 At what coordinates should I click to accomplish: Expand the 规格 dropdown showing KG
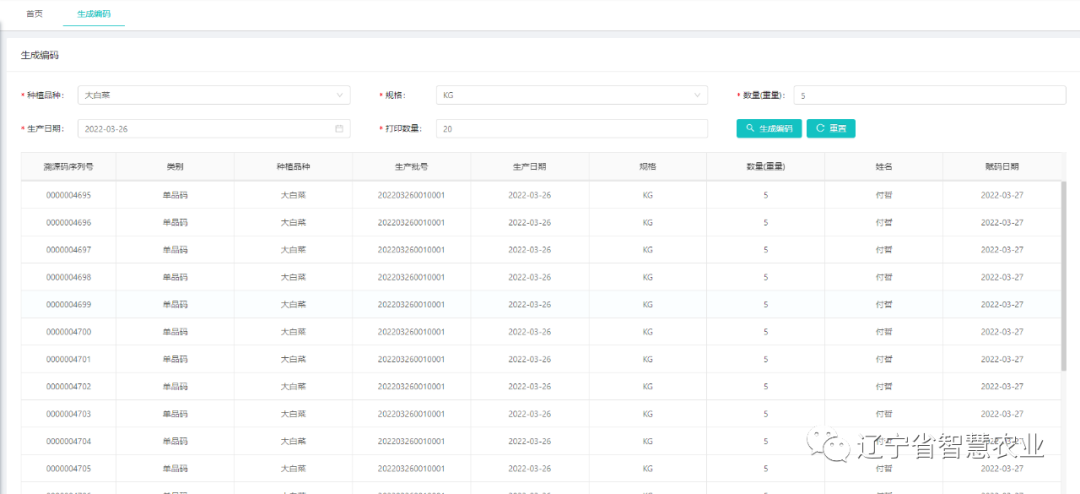[572, 95]
